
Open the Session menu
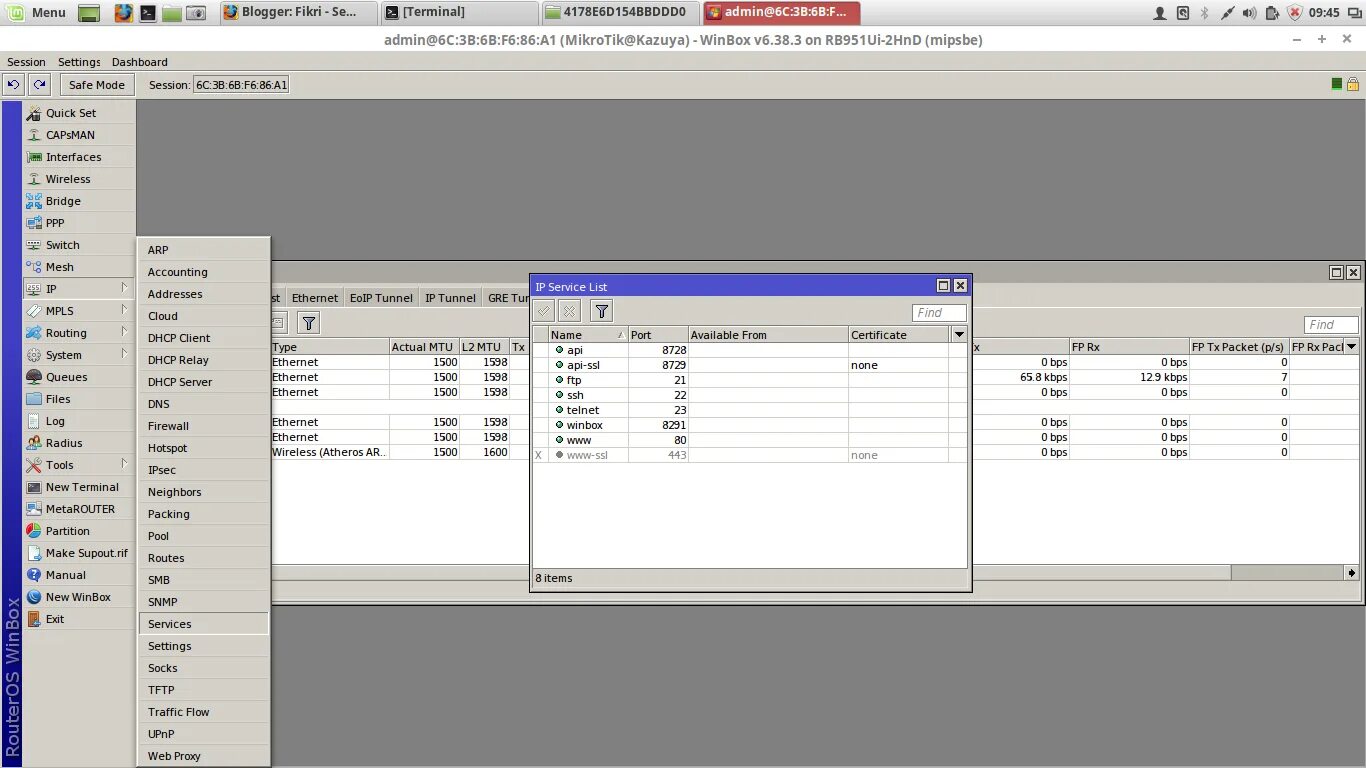coord(26,61)
